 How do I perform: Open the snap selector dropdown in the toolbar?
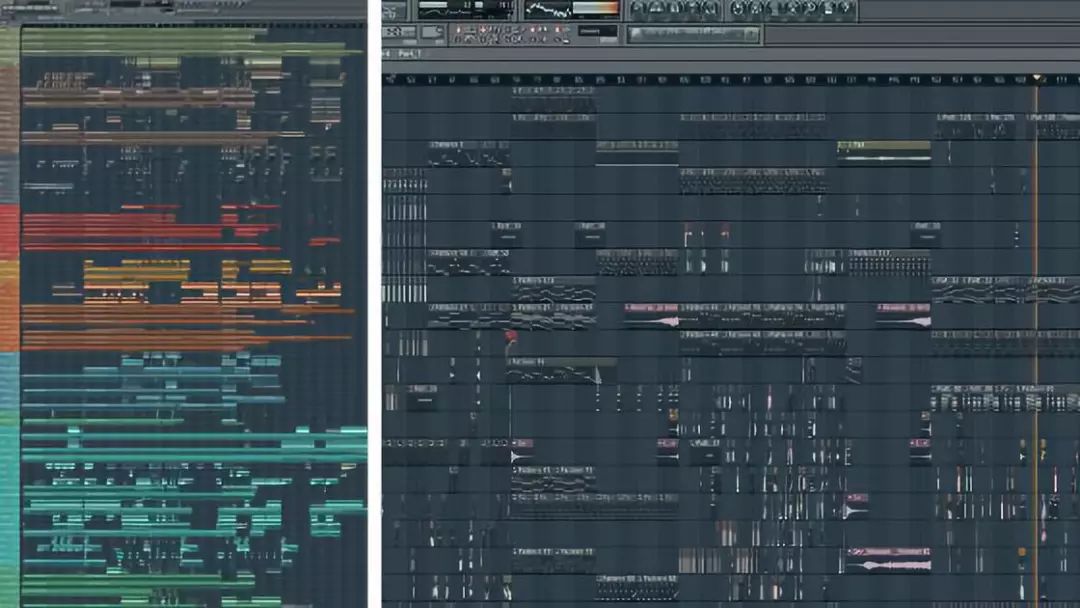597,31
